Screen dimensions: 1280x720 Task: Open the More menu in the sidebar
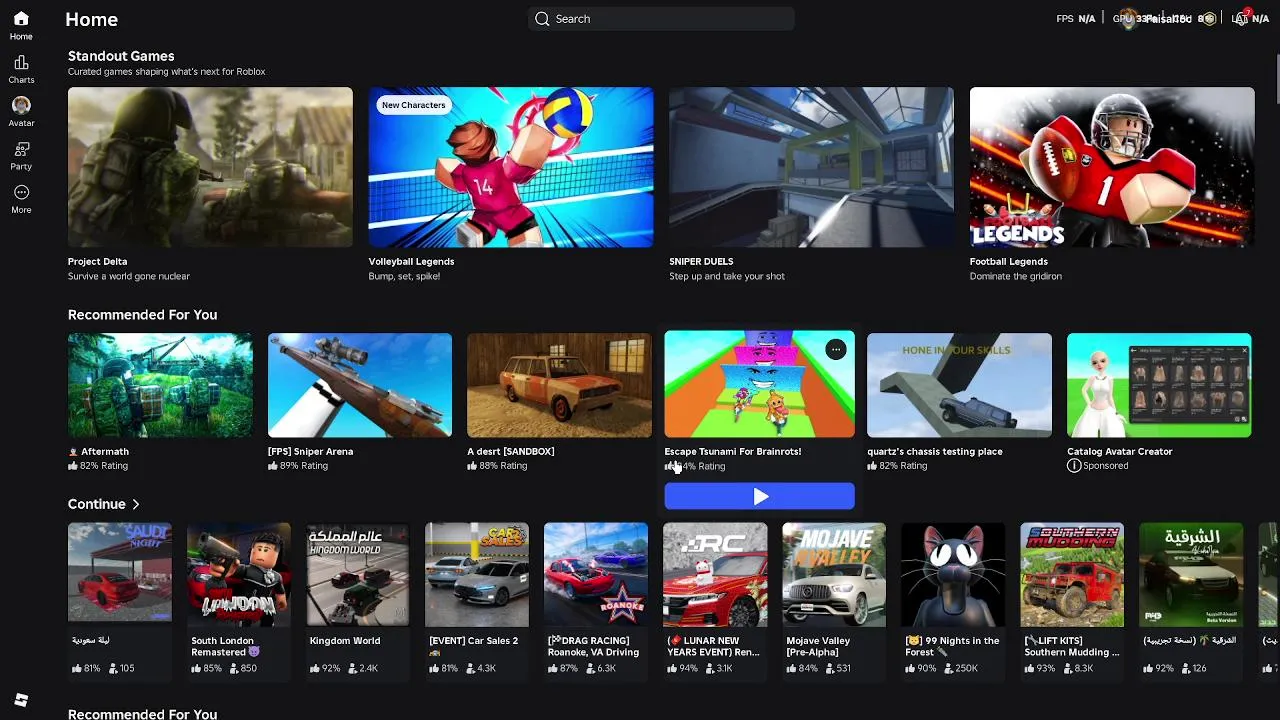tap(21, 199)
